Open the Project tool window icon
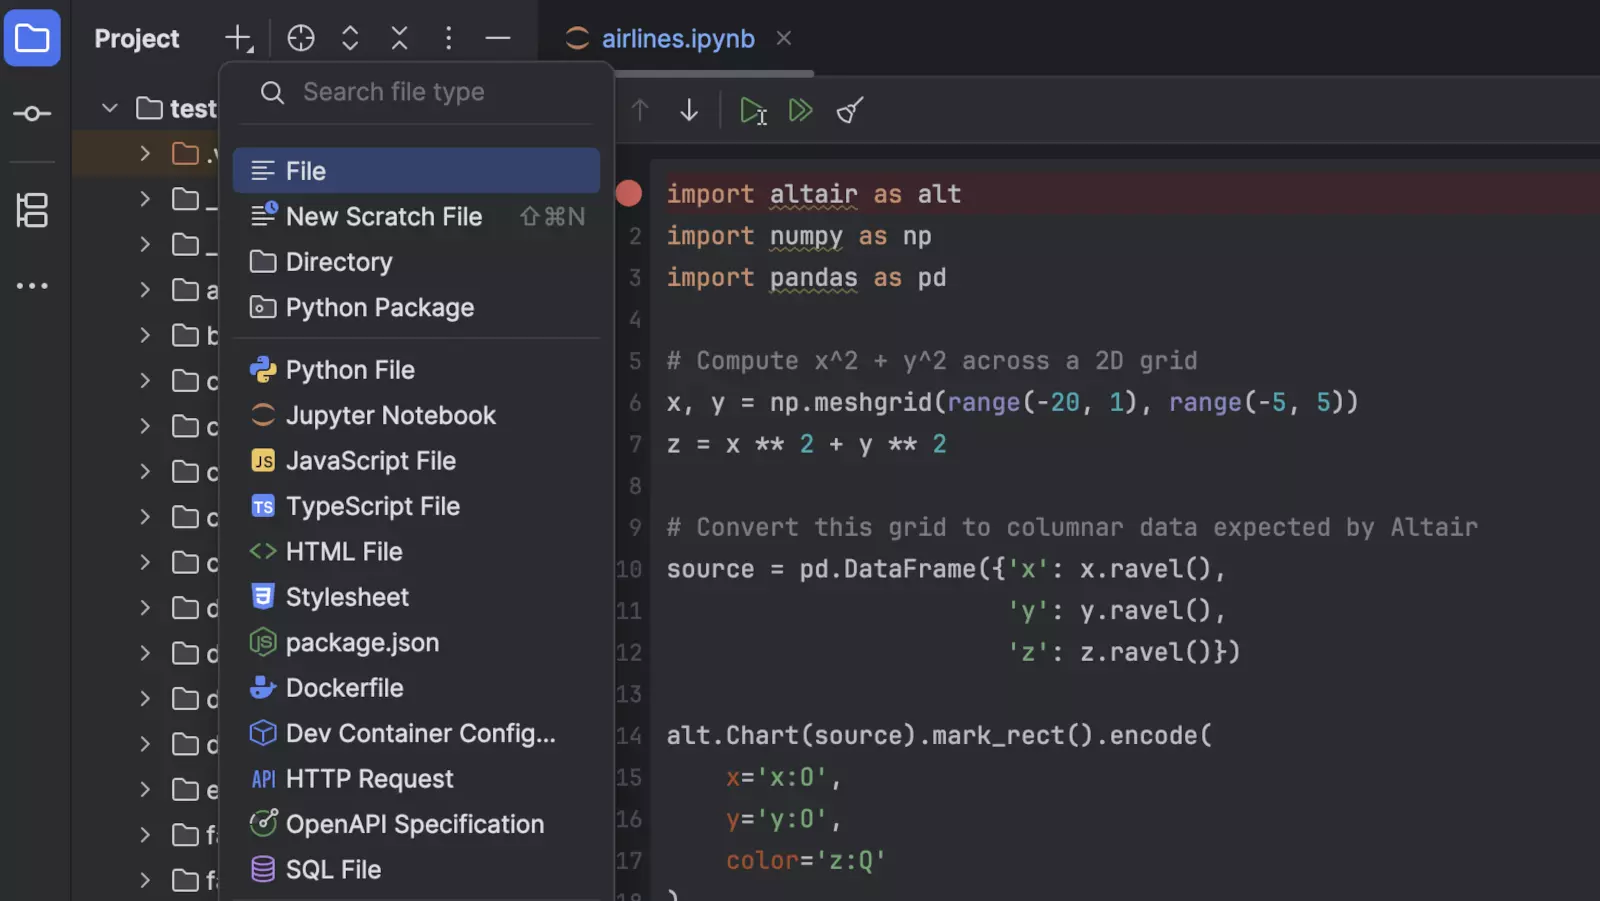The width and height of the screenshot is (1600, 901). point(32,37)
